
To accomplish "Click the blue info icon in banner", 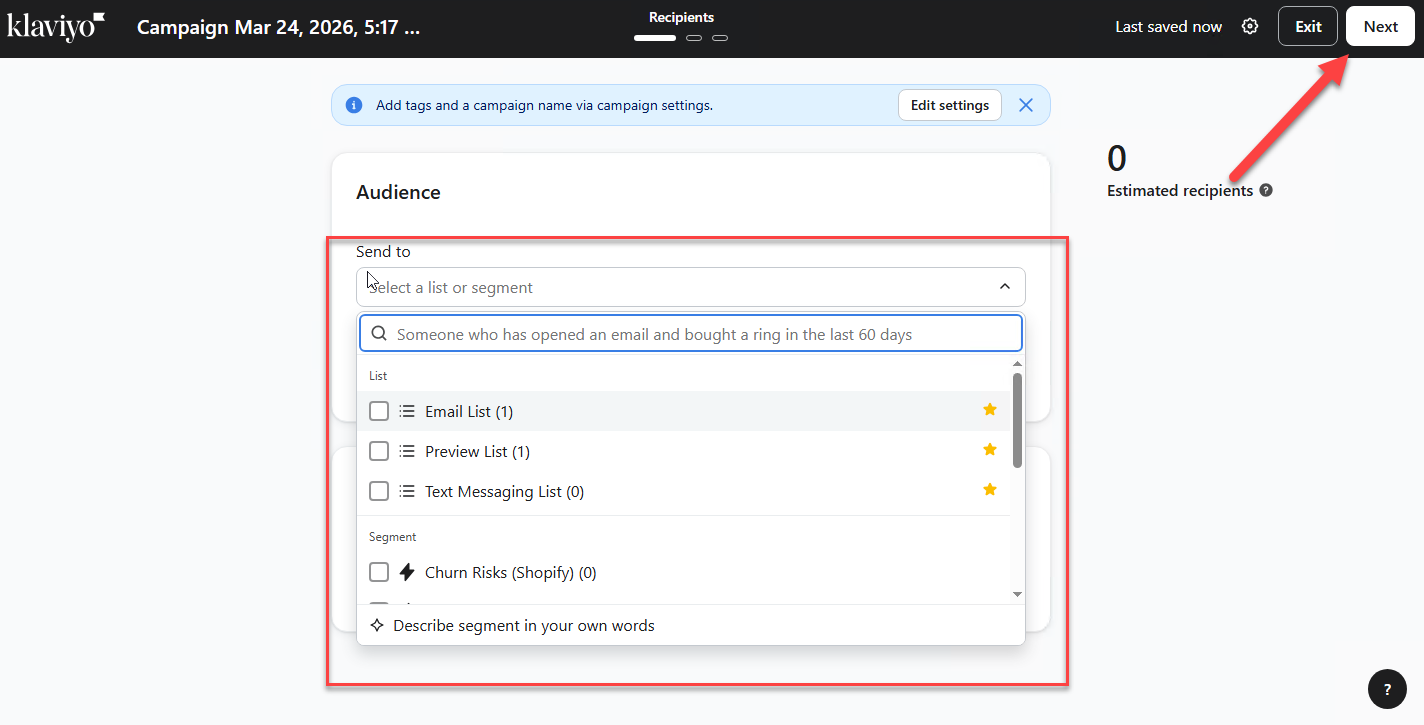I will (354, 105).
